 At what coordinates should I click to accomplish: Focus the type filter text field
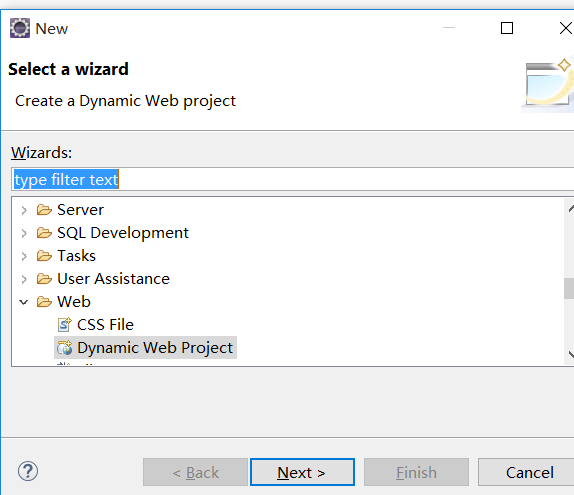pos(293,179)
